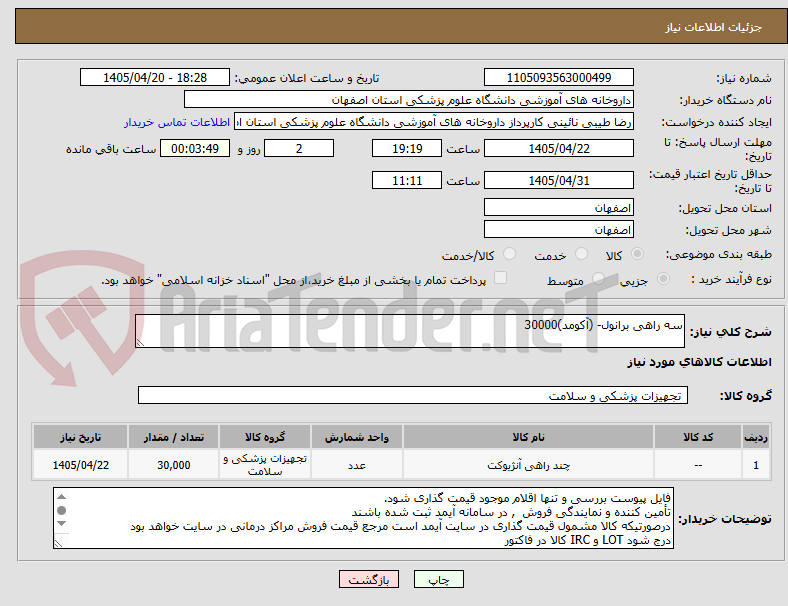Click the تعداد / مقدار column header
The image size is (788, 606).
click(173, 437)
